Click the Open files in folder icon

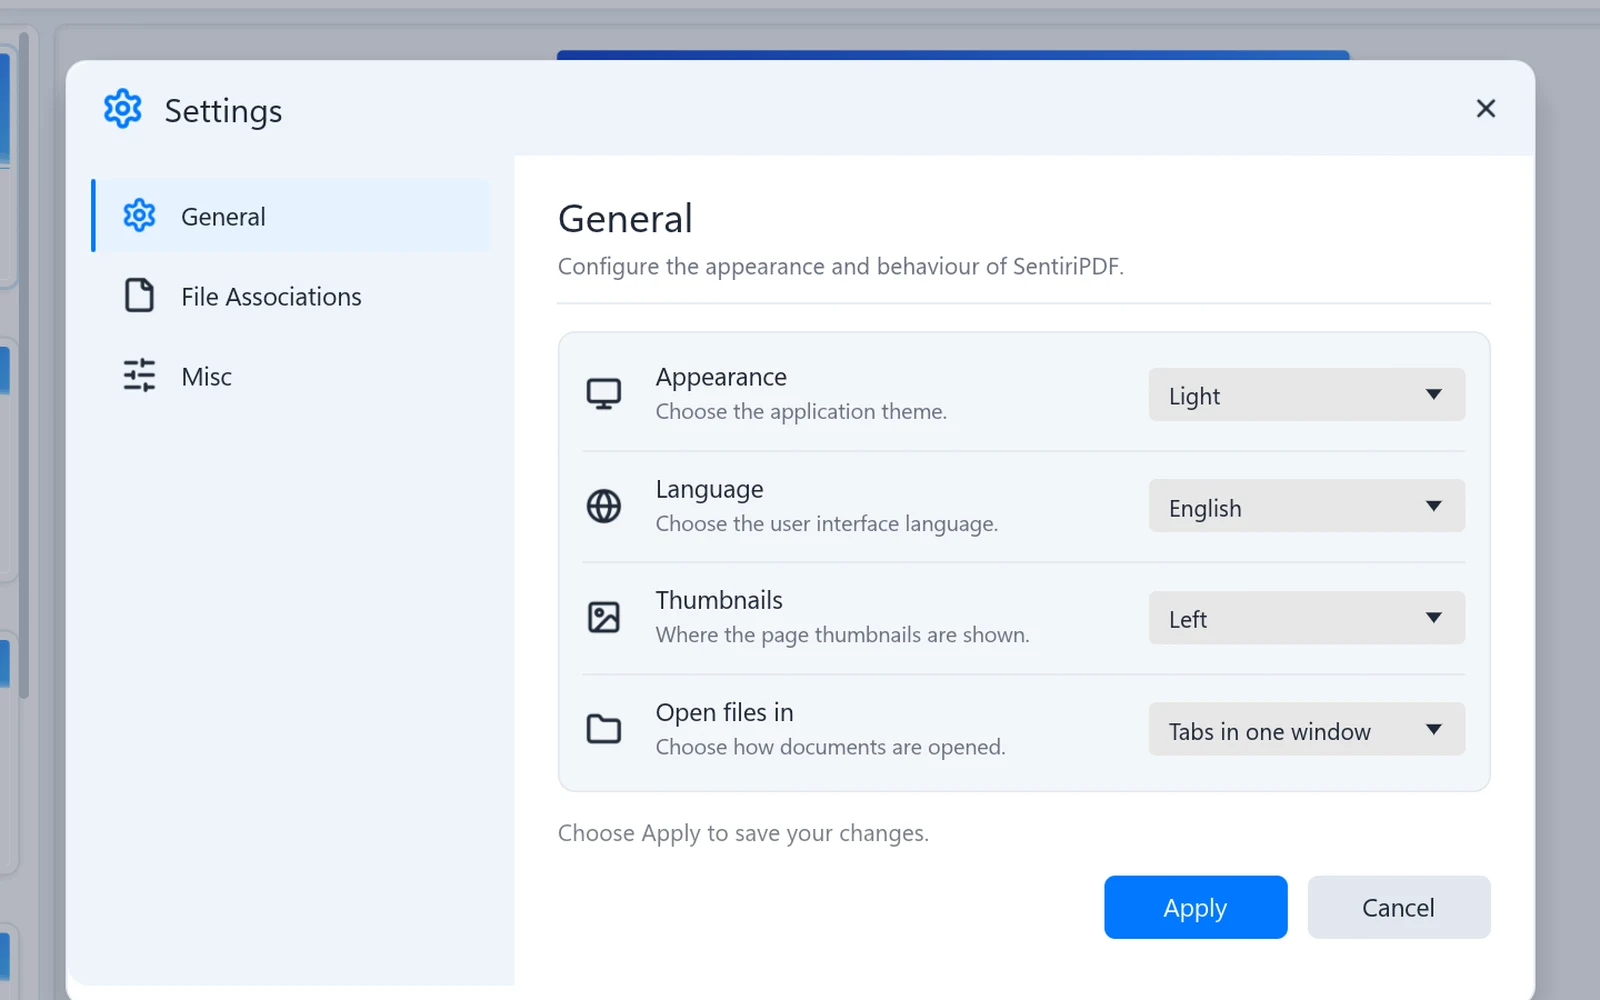click(603, 729)
